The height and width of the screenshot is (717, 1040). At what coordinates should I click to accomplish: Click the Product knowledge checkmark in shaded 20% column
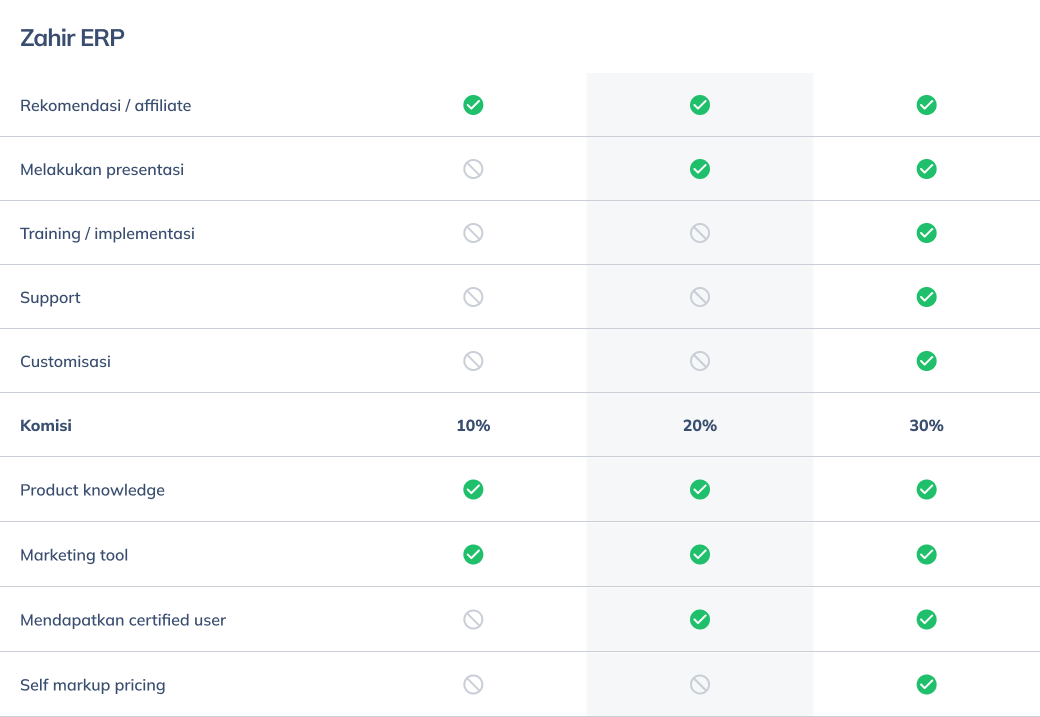pos(700,489)
